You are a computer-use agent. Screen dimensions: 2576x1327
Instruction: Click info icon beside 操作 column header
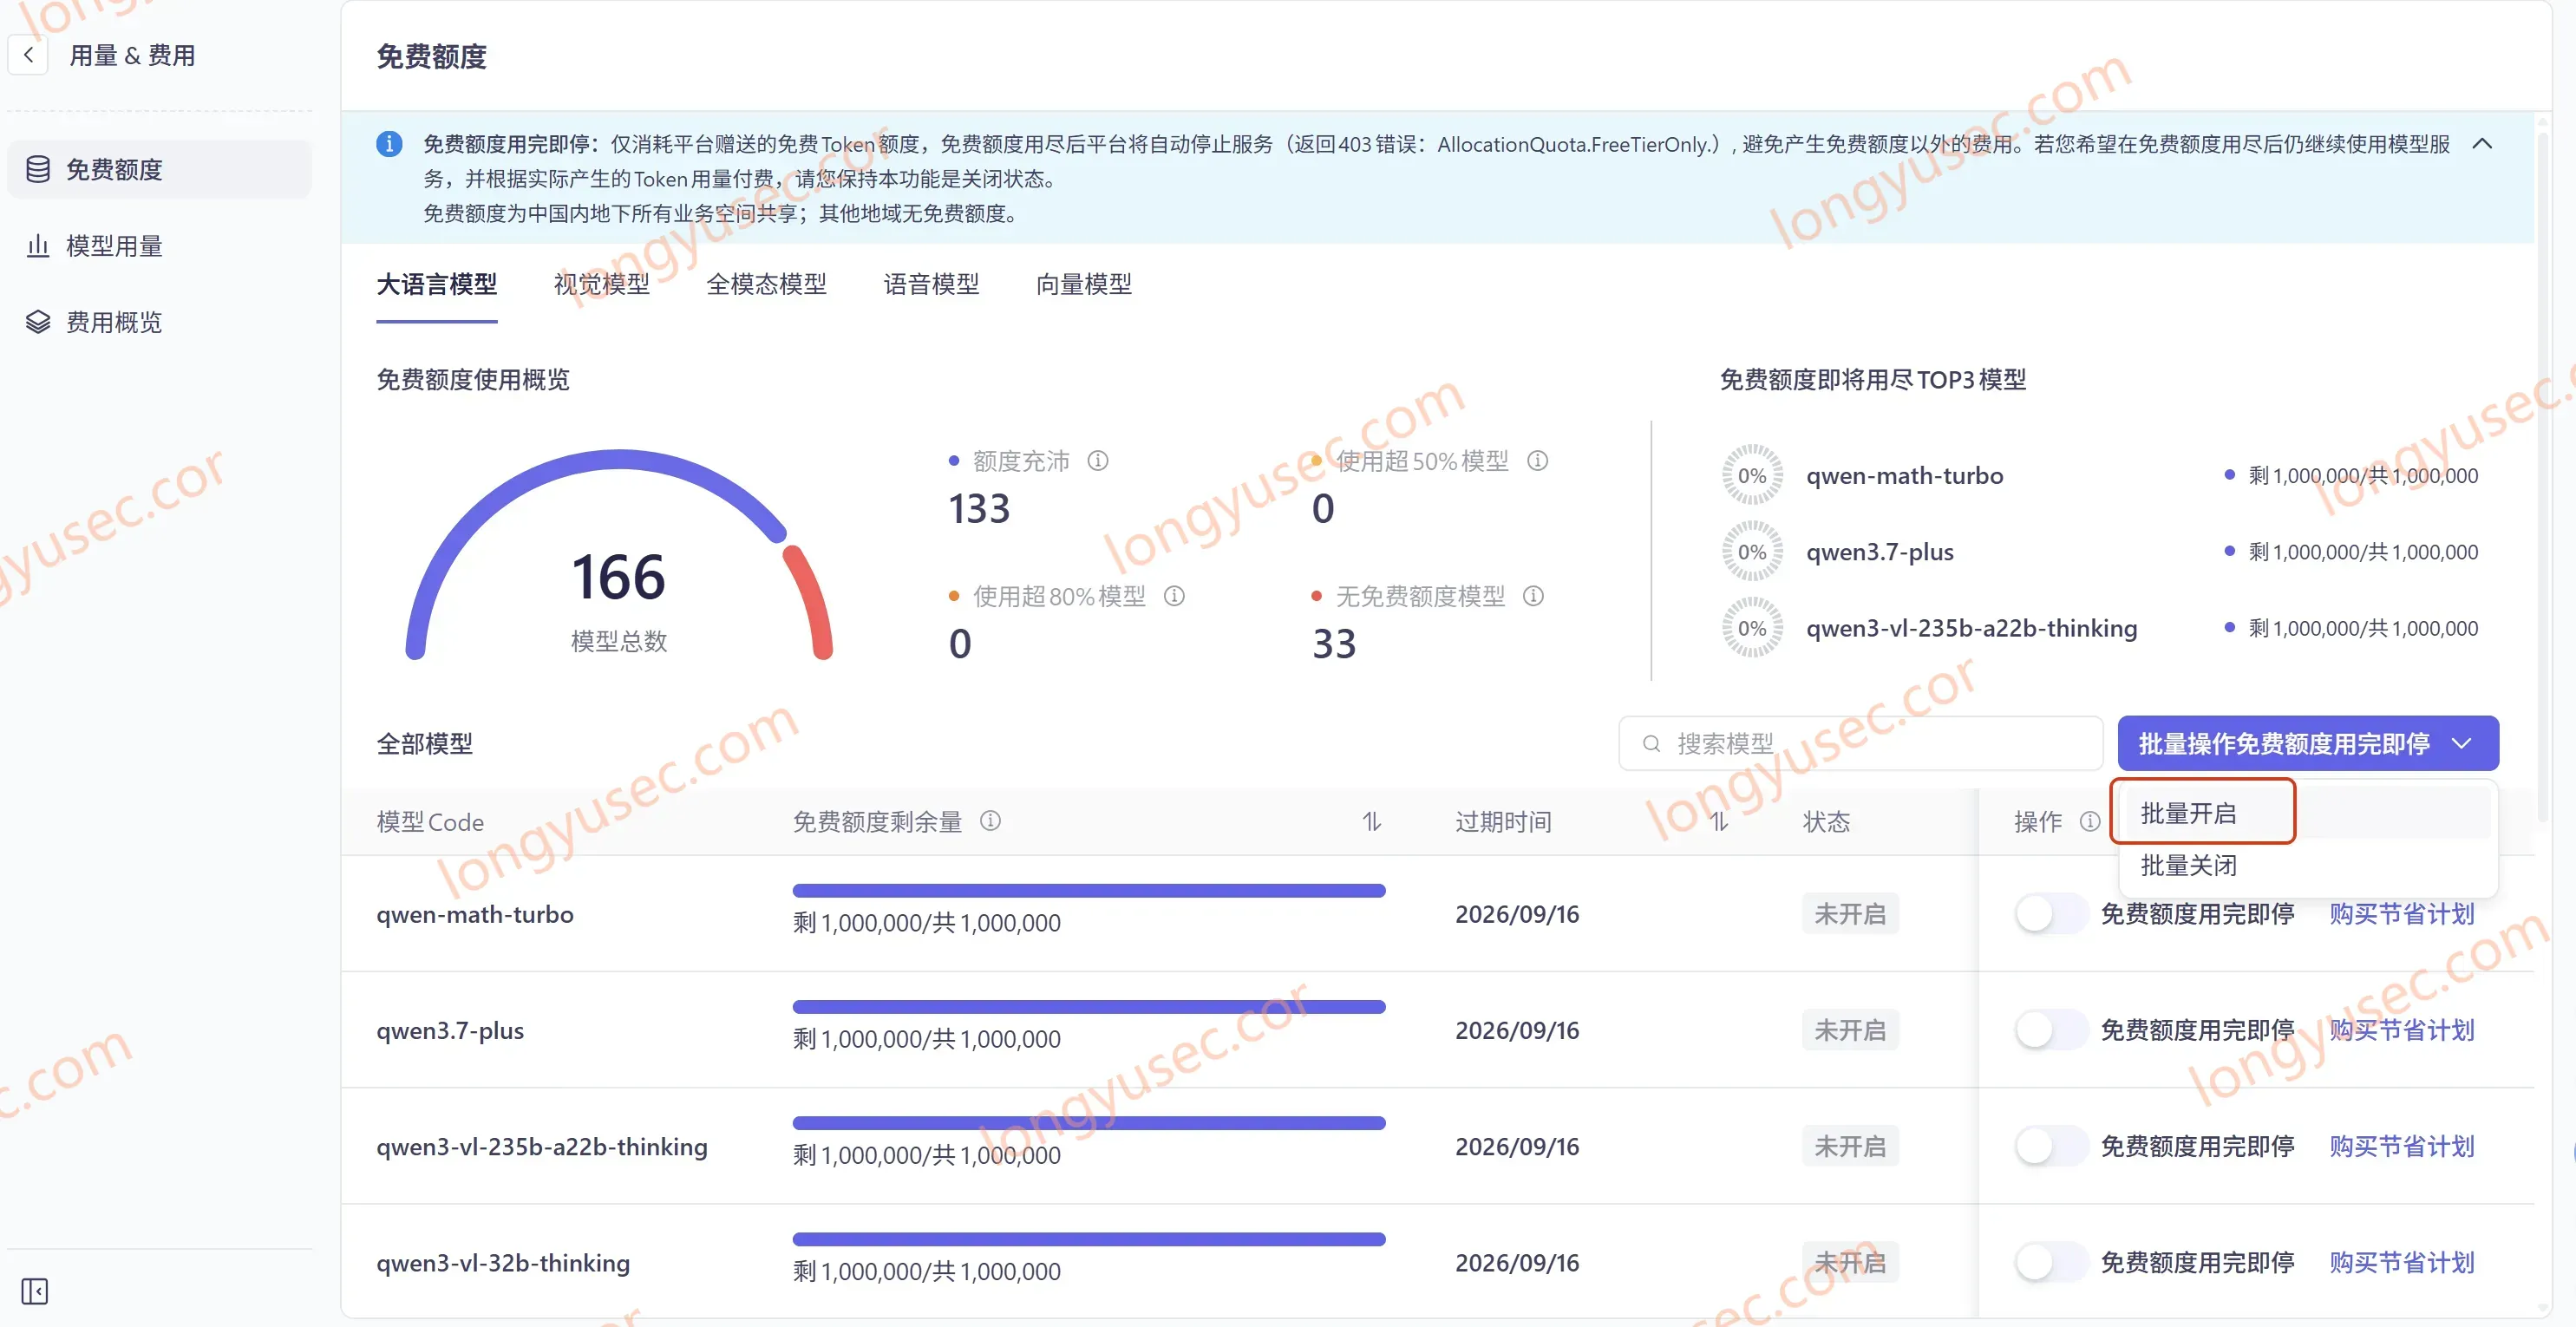pyautogui.click(x=2090, y=821)
